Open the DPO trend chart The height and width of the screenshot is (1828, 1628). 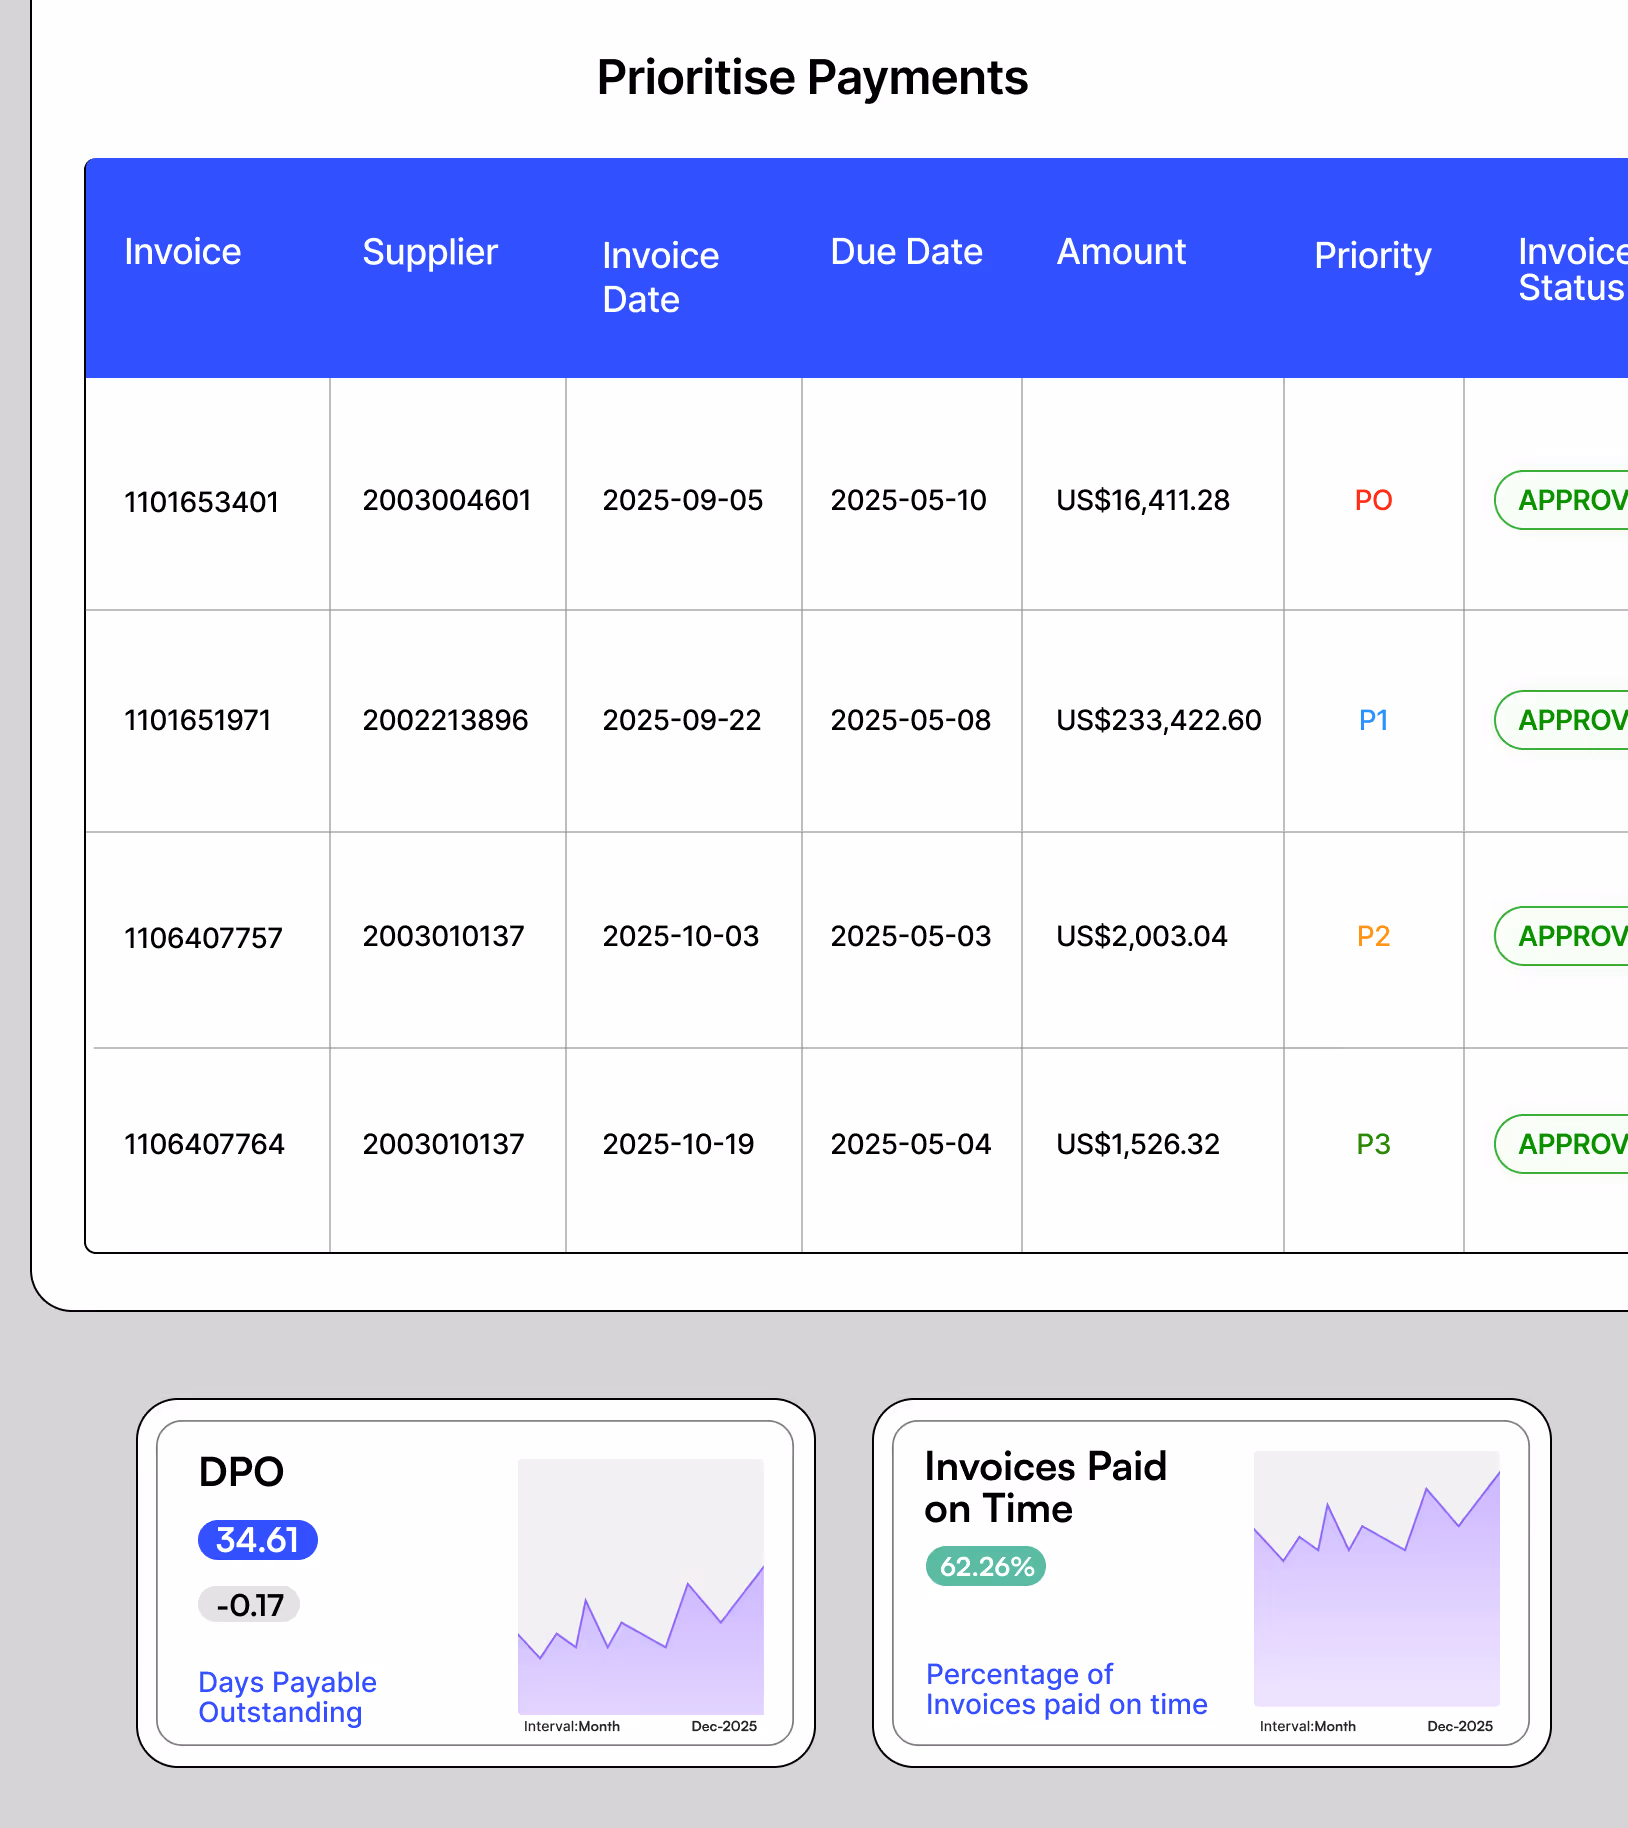641,1587
